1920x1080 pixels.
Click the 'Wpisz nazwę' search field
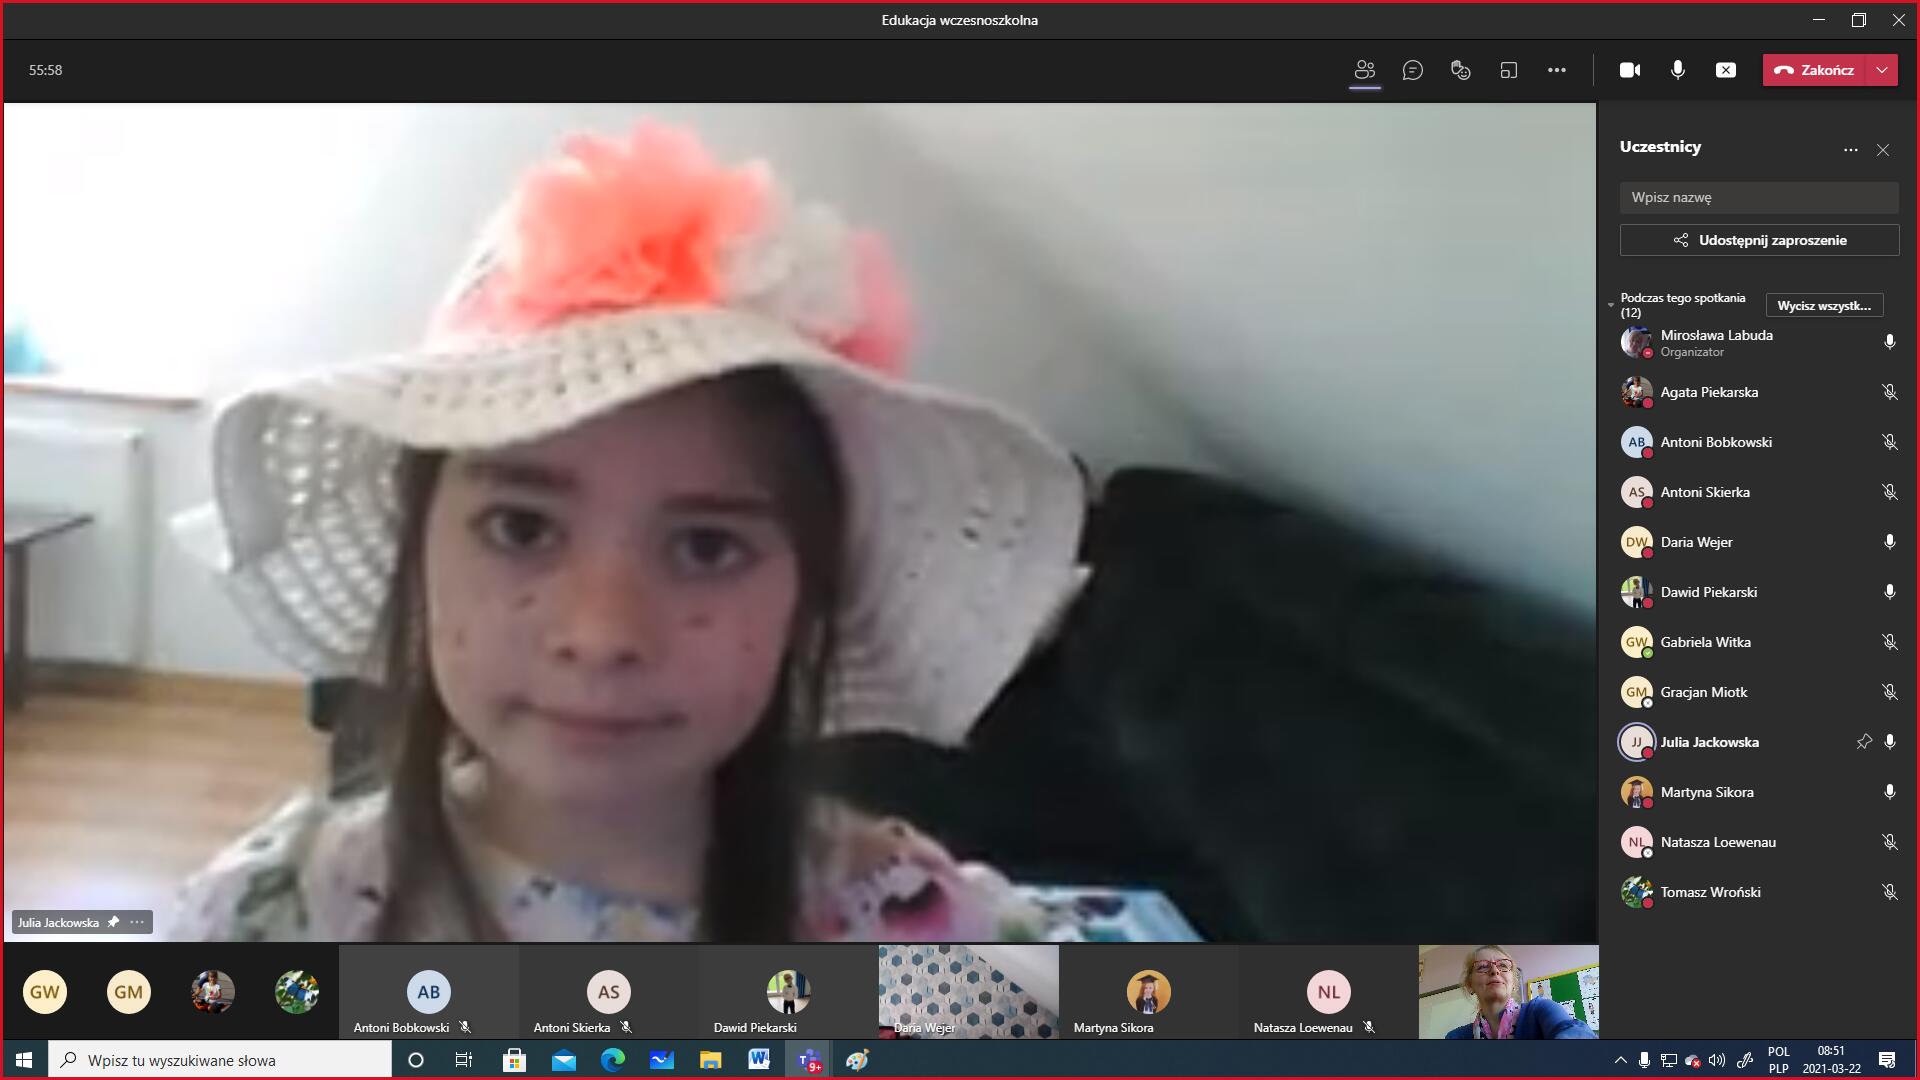pyautogui.click(x=1759, y=197)
